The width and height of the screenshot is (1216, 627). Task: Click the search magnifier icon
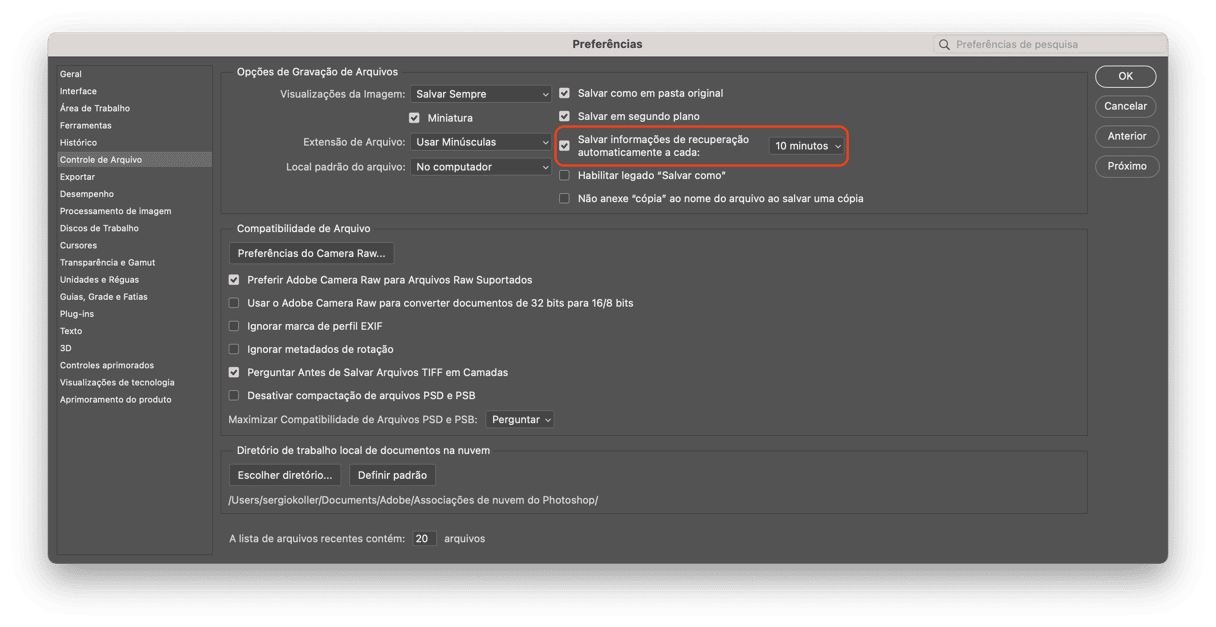click(x=944, y=44)
